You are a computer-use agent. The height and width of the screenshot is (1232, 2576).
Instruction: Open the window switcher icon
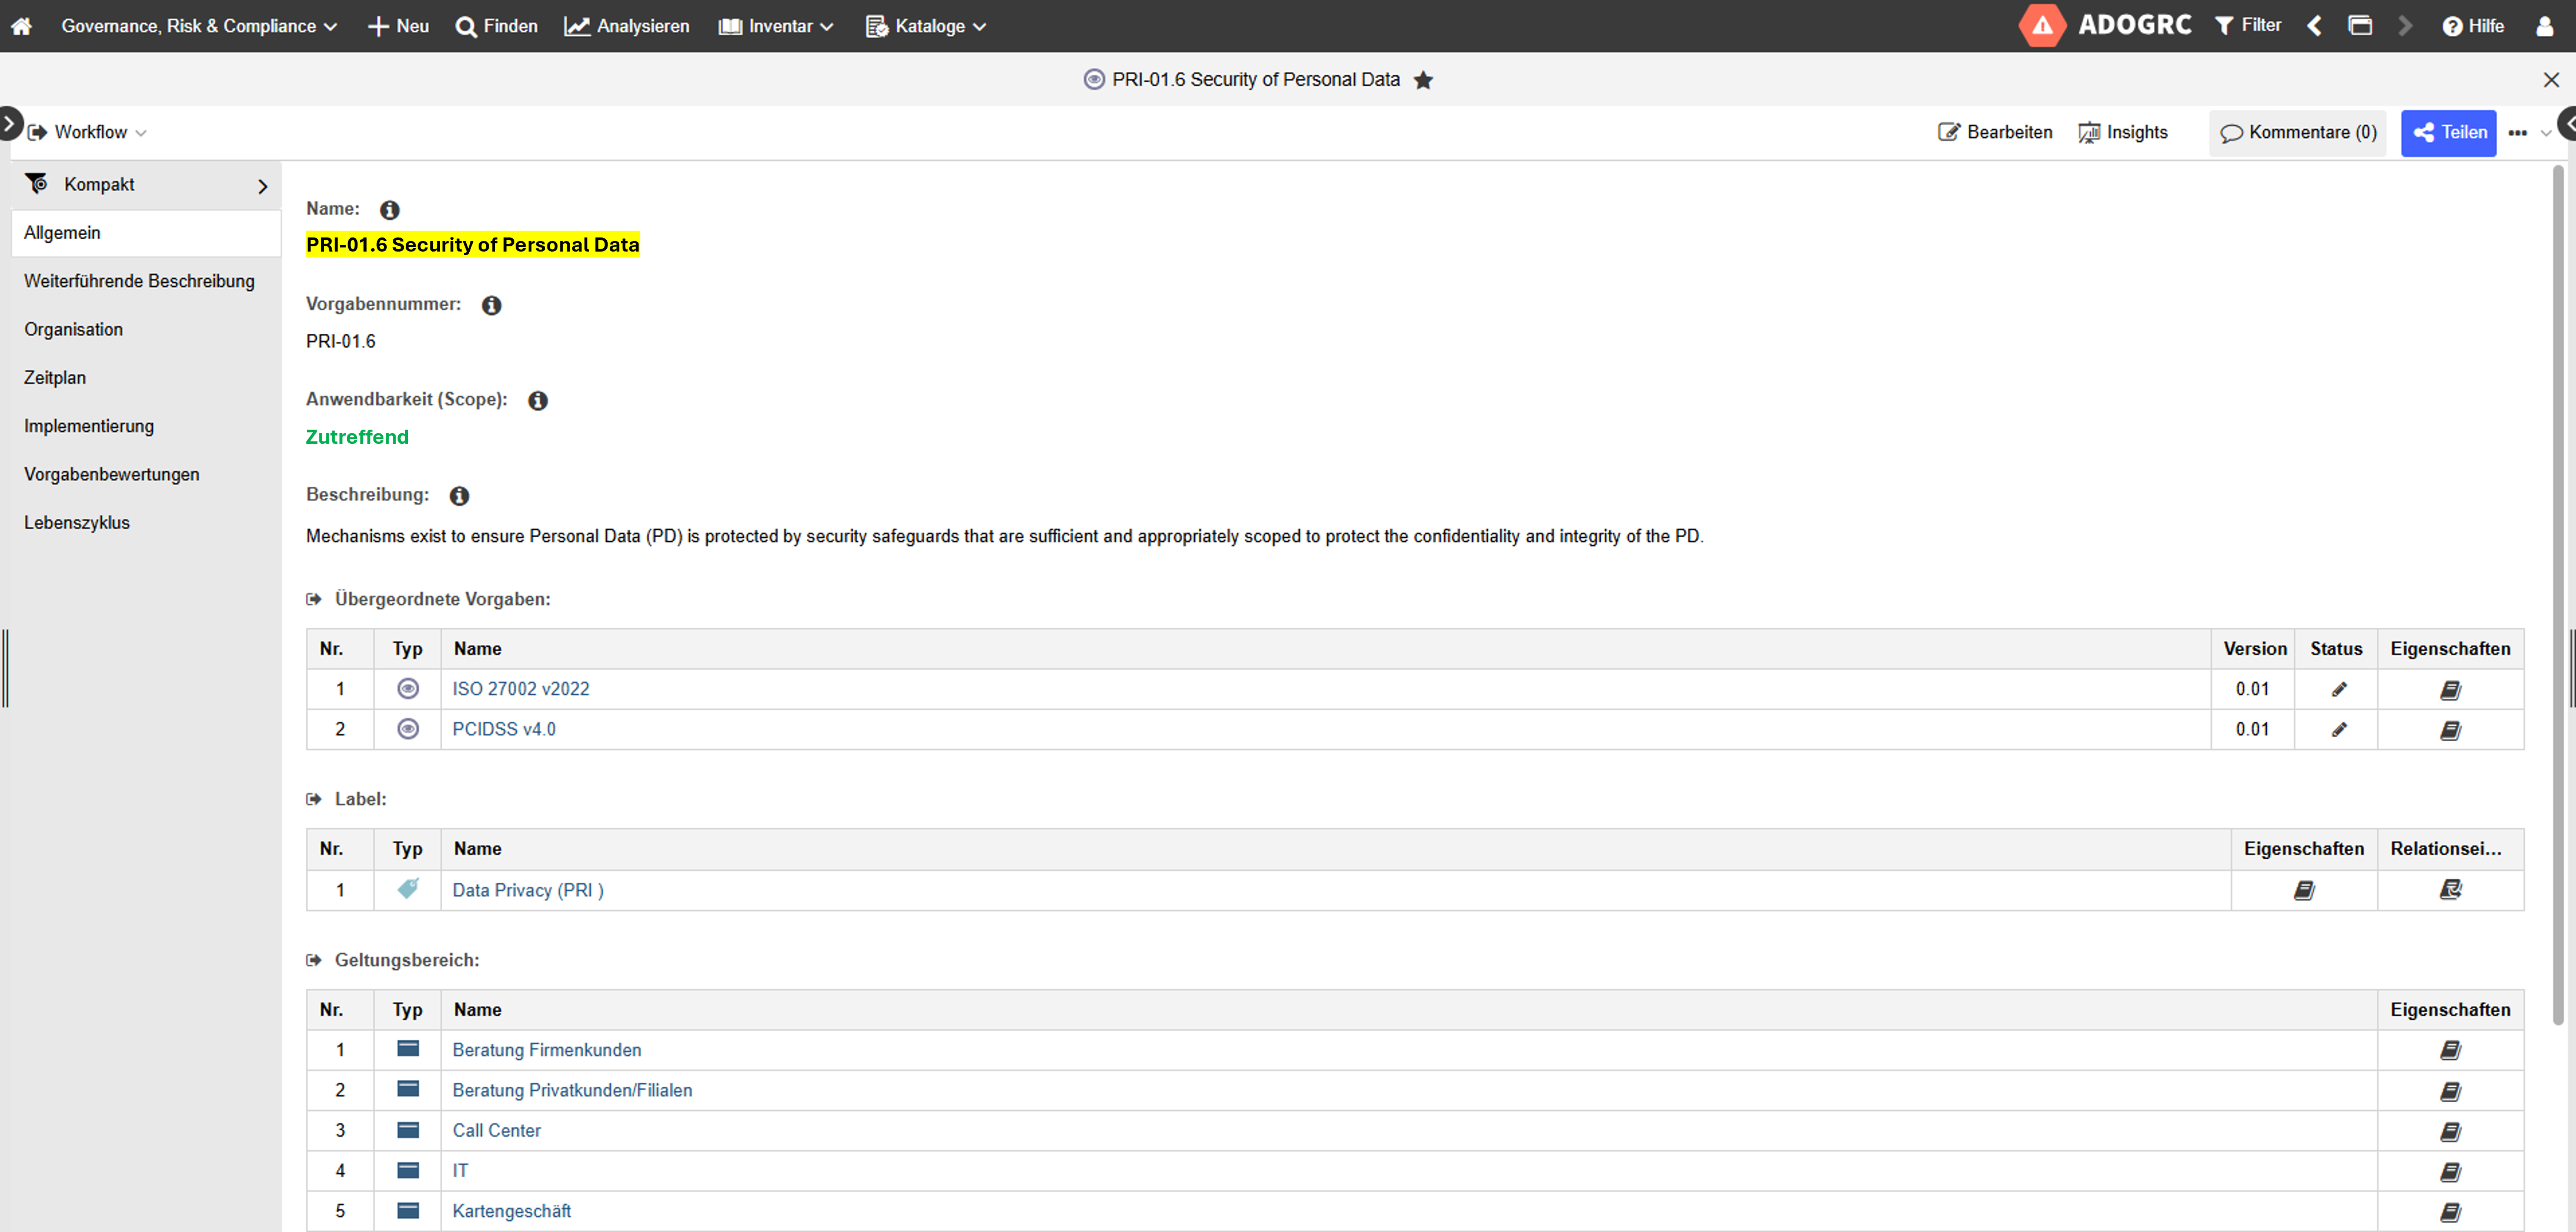point(2360,26)
